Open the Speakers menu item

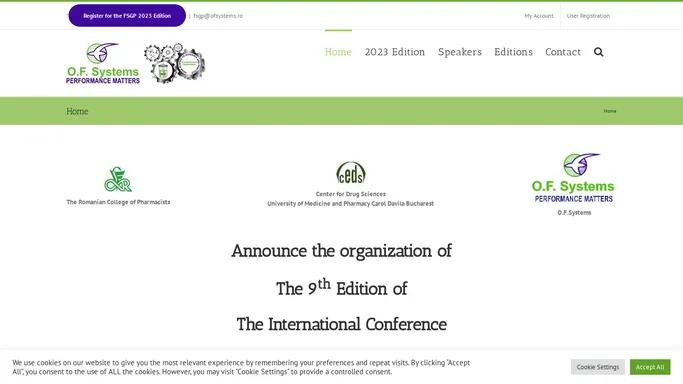click(x=460, y=52)
